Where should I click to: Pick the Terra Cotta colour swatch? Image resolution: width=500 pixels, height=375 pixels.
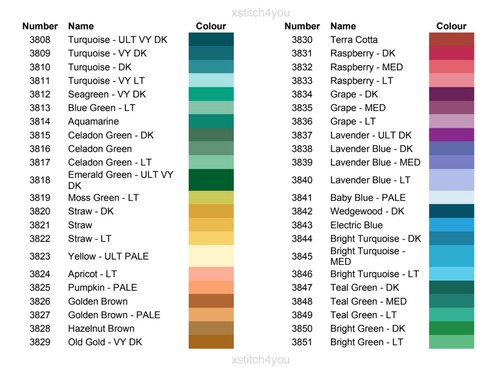[451, 39]
